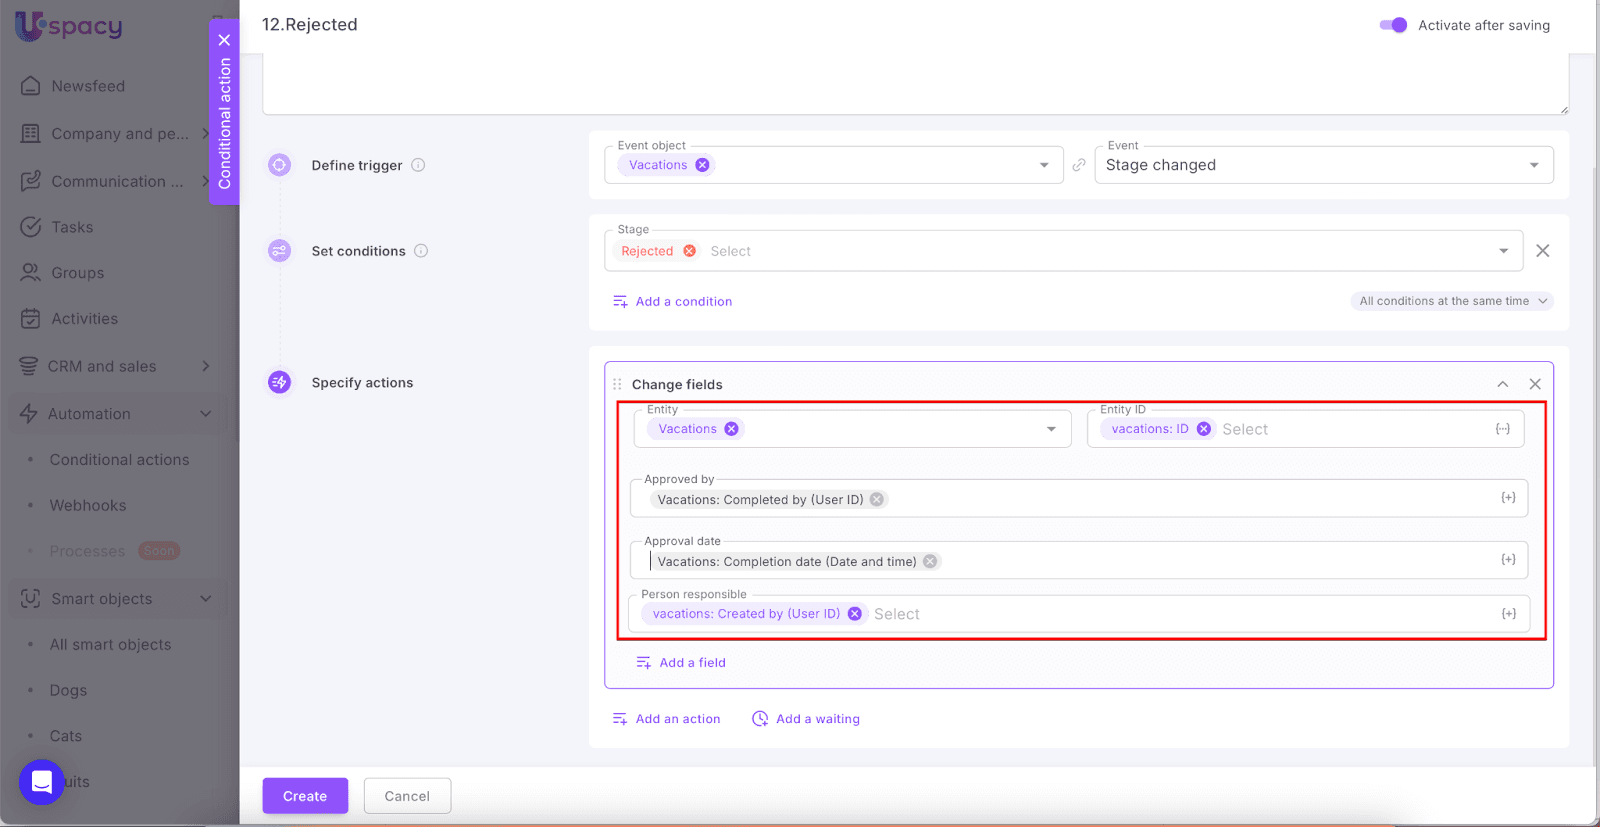The width and height of the screenshot is (1600, 827).
Task: Open Conditional actions in the sidebar
Action: [119, 460]
